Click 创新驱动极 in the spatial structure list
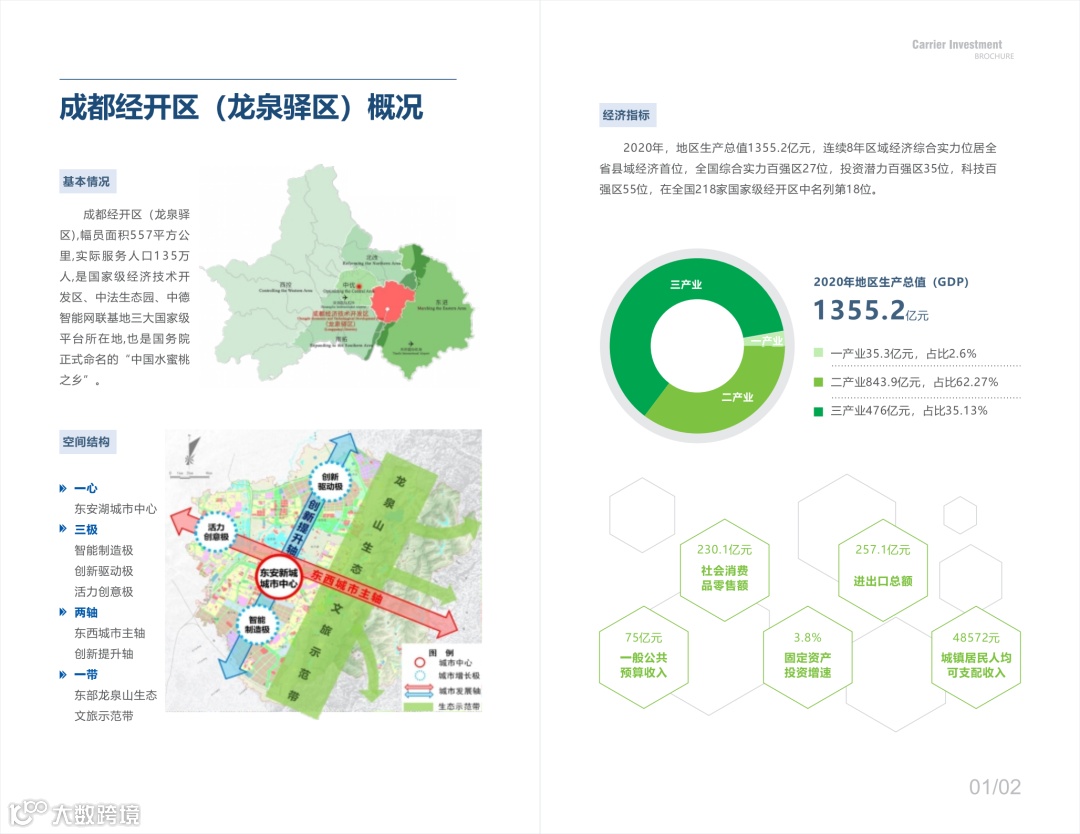 point(104,571)
